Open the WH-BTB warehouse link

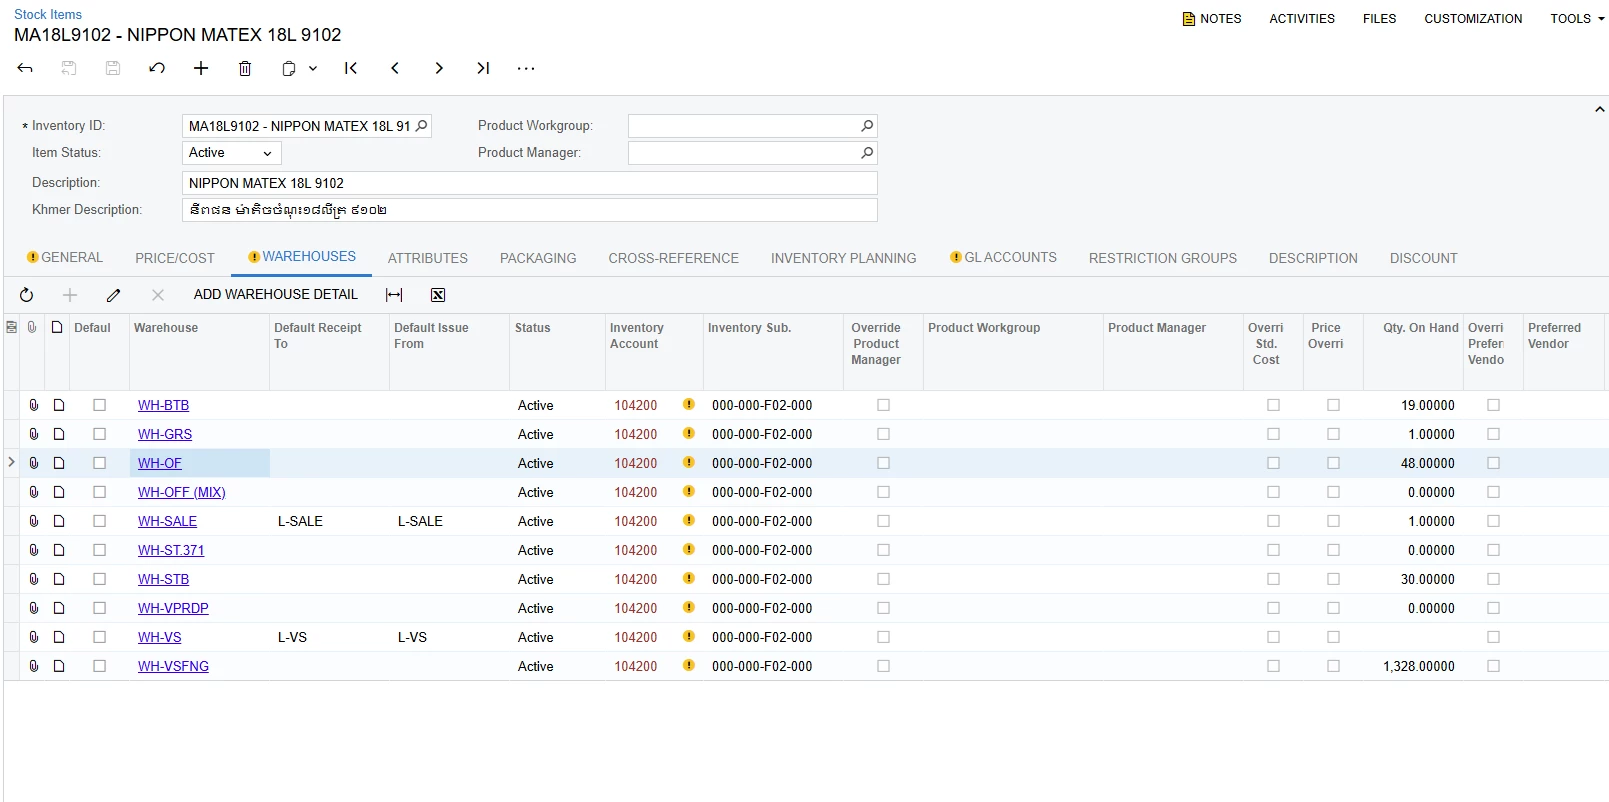pyautogui.click(x=163, y=405)
